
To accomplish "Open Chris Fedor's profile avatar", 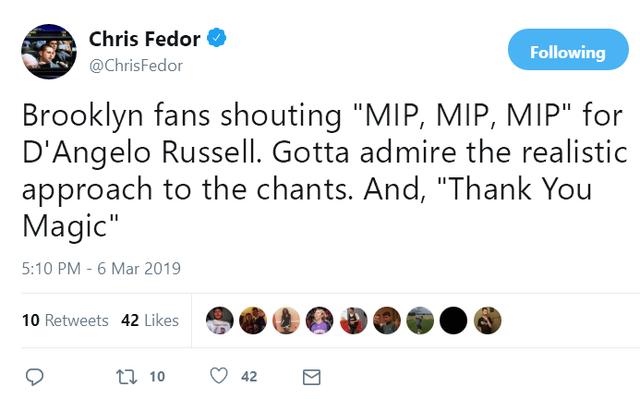I will pyautogui.click(x=49, y=51).
